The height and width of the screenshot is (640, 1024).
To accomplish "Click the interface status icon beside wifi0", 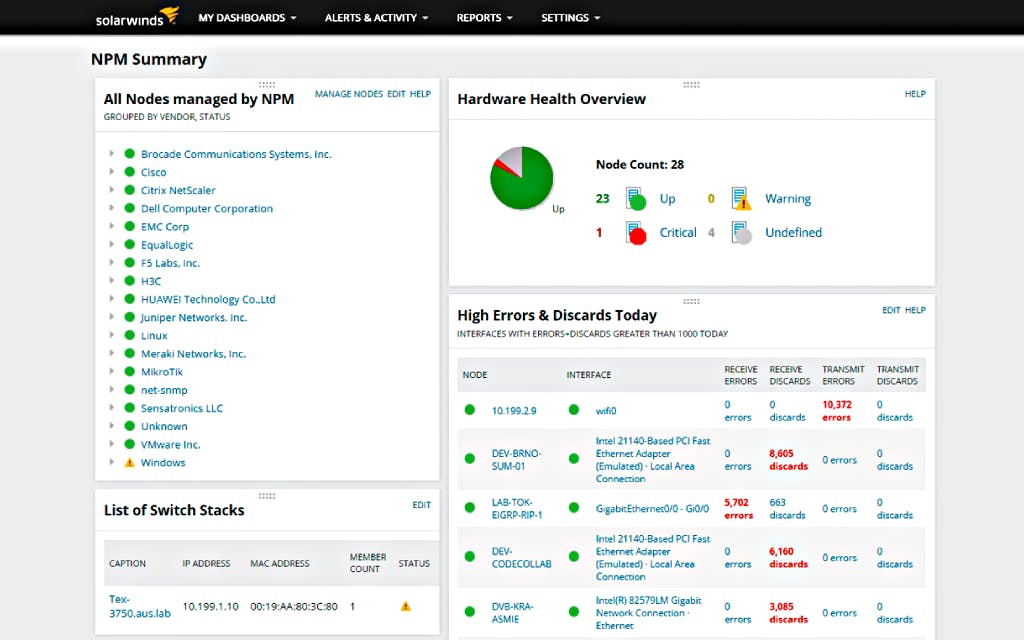I will tap(575, 408).
